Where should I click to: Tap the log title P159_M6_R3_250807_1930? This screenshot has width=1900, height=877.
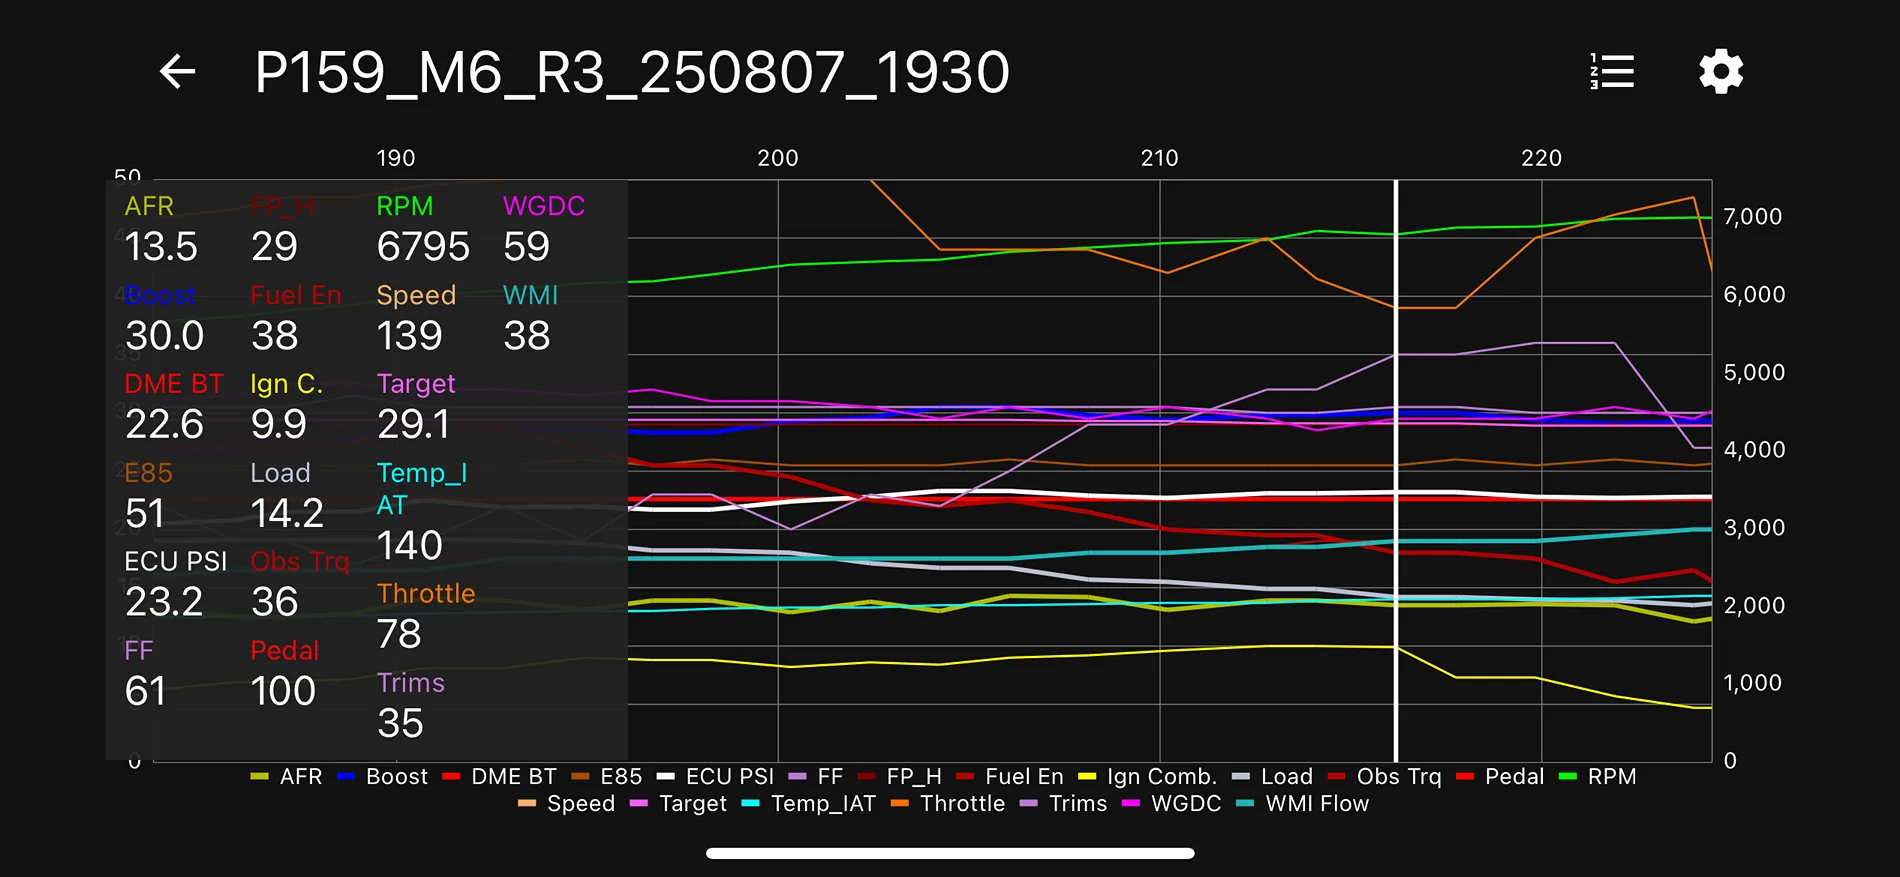(x=632, y=73)
